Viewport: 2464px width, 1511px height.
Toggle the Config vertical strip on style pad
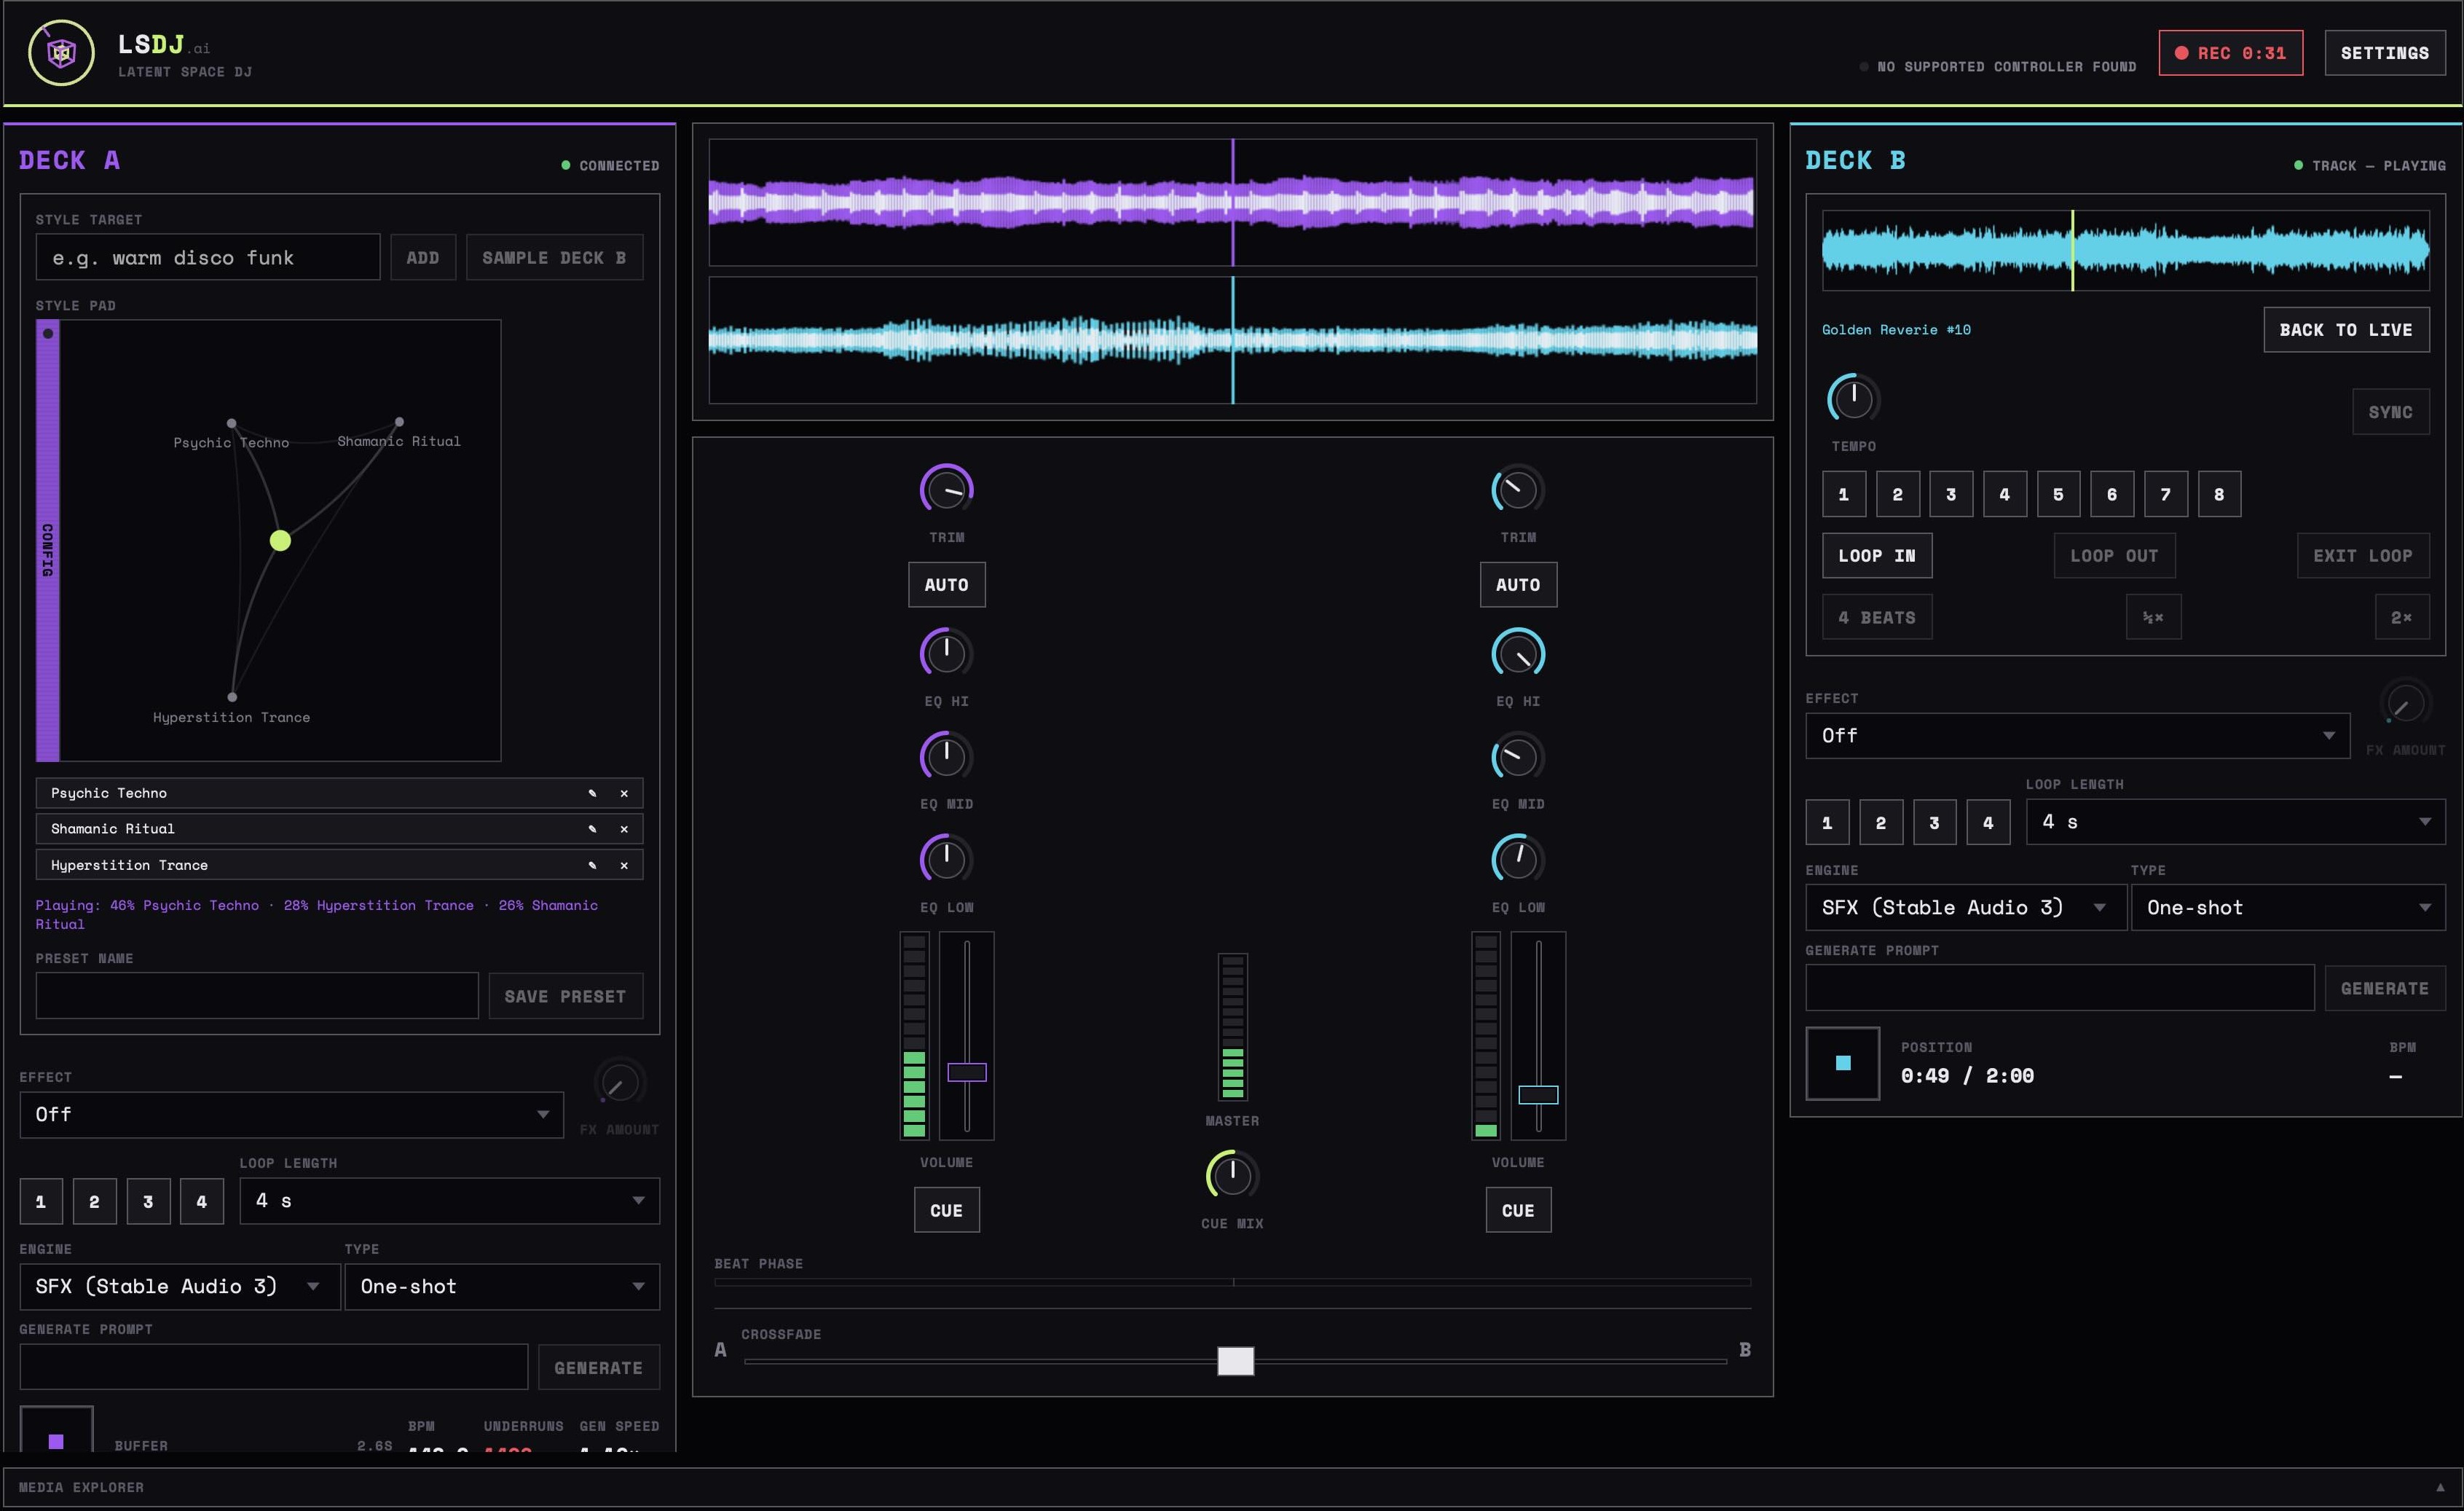pos(47,541)
